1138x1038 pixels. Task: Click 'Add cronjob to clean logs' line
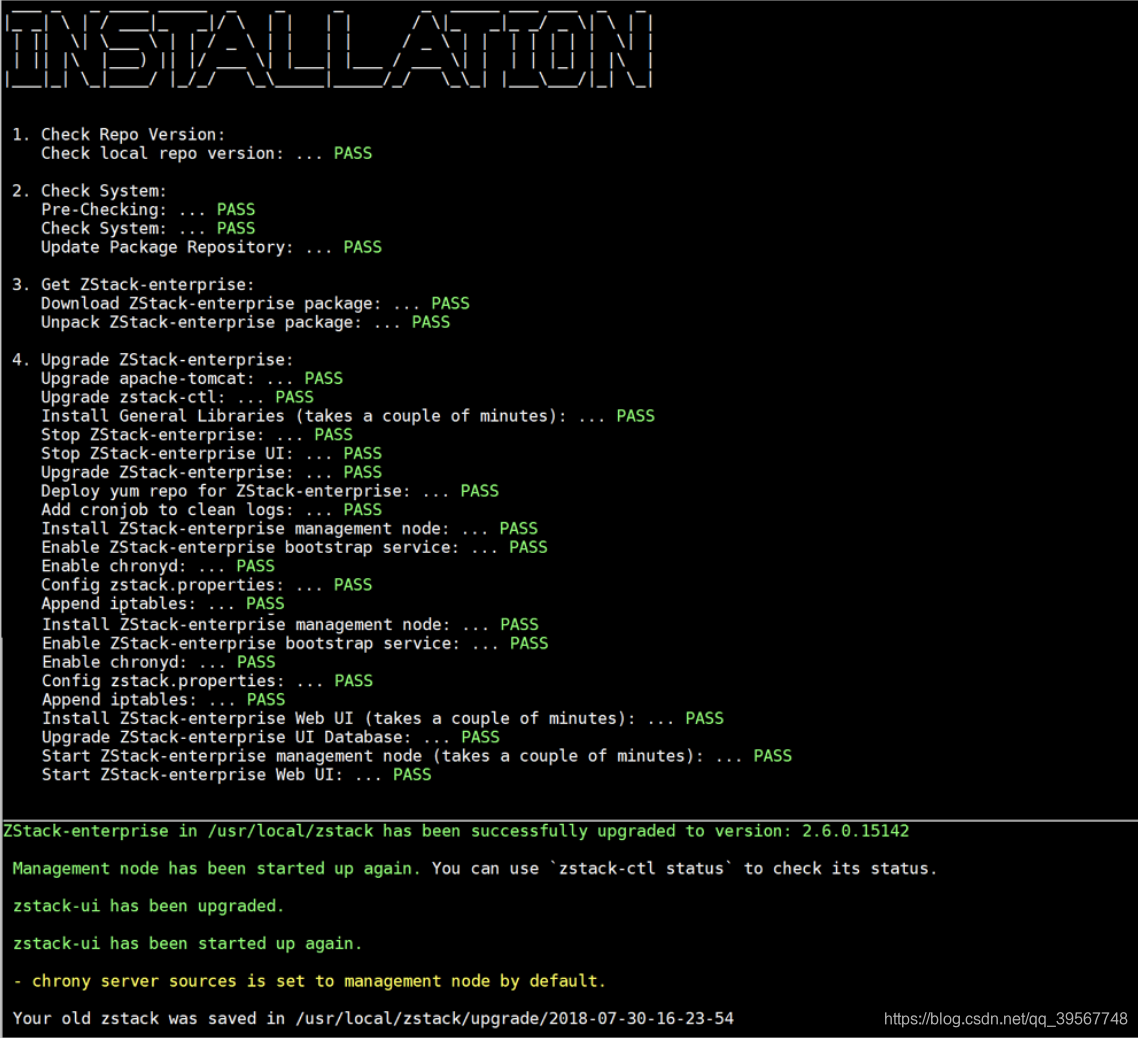[x=211, y=510]
